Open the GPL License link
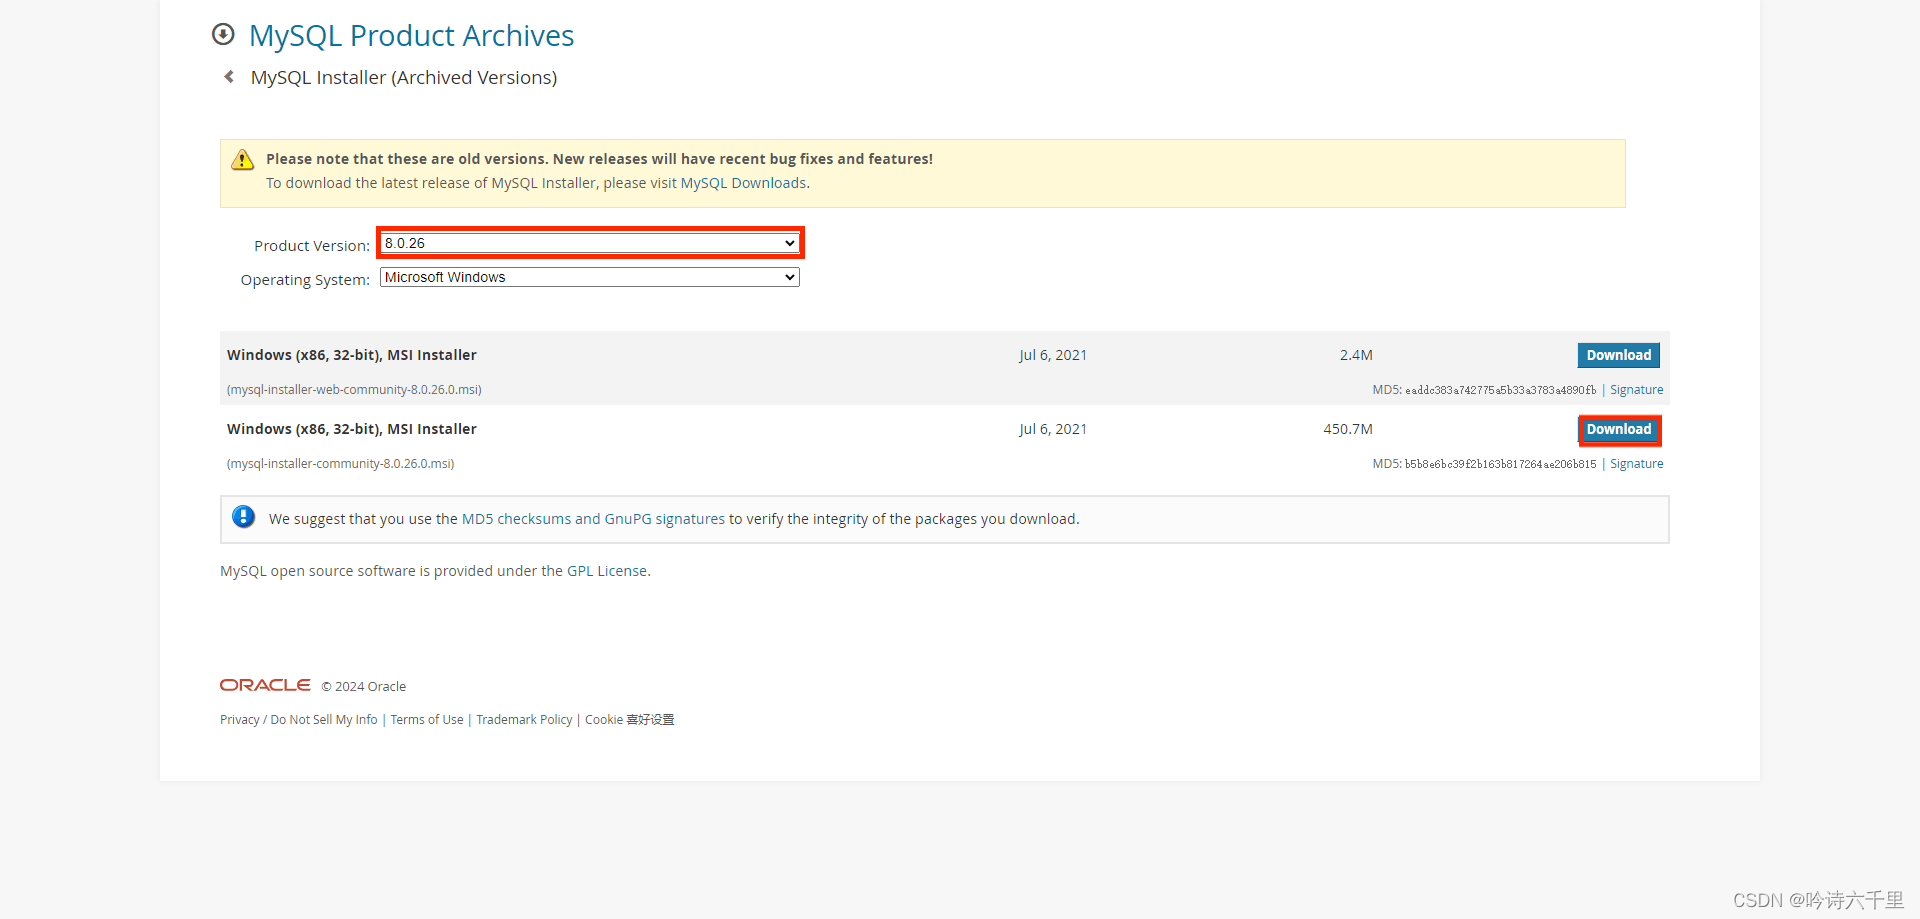The image size is (1920, 919). click(607, 571)
